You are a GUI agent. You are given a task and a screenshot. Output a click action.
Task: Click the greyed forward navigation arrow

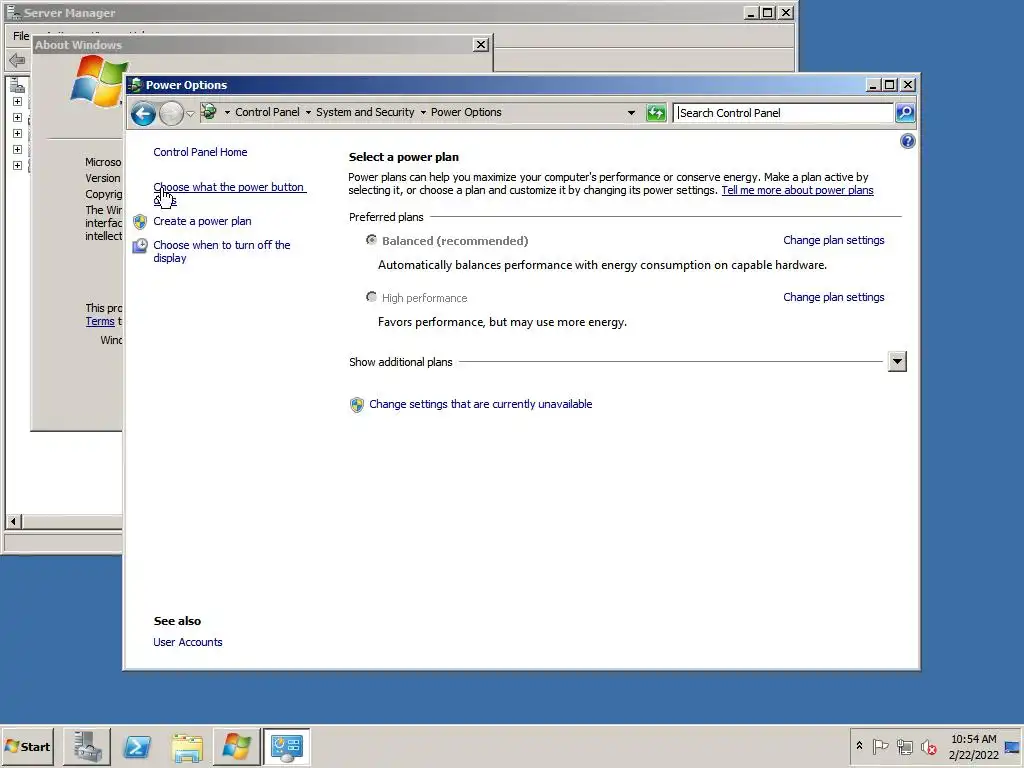pyautogui.click(x=171, y=114)
